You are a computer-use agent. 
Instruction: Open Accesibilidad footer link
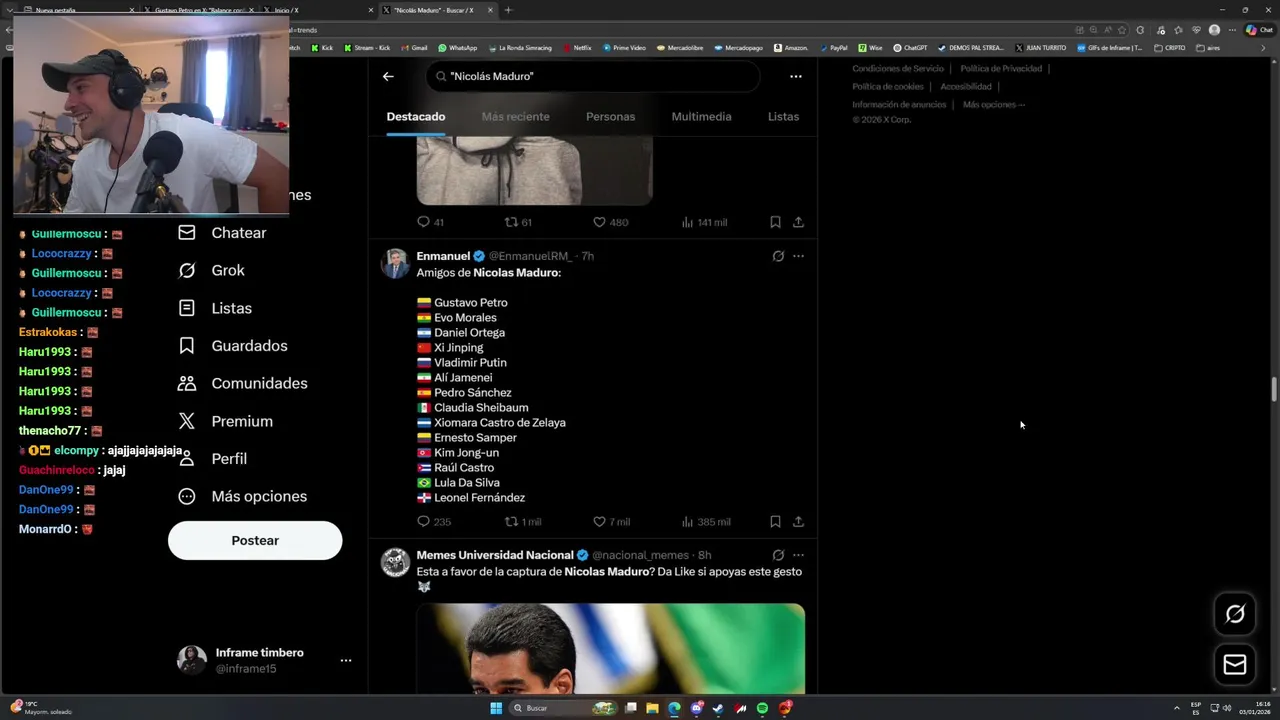[966, 87]
